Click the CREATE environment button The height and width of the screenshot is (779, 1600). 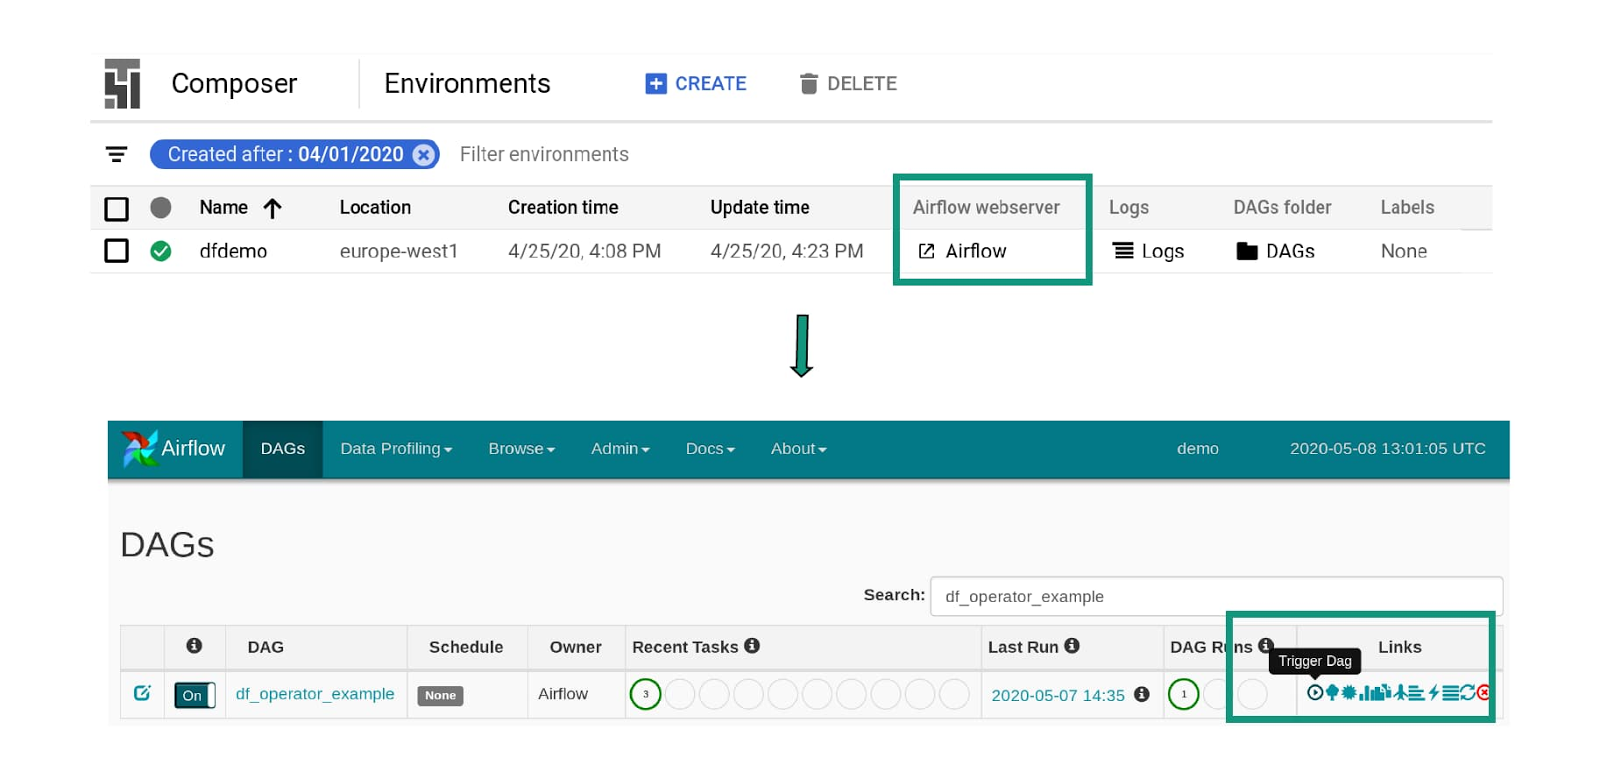(696, 84)
